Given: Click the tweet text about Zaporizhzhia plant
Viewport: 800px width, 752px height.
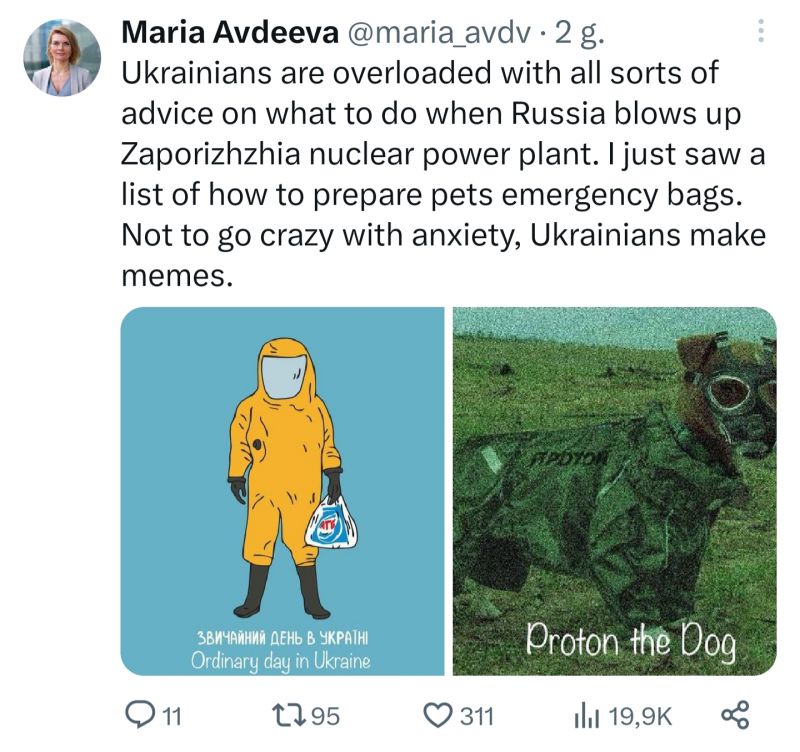Looking at the screenshot, I should tap(443, 174).
